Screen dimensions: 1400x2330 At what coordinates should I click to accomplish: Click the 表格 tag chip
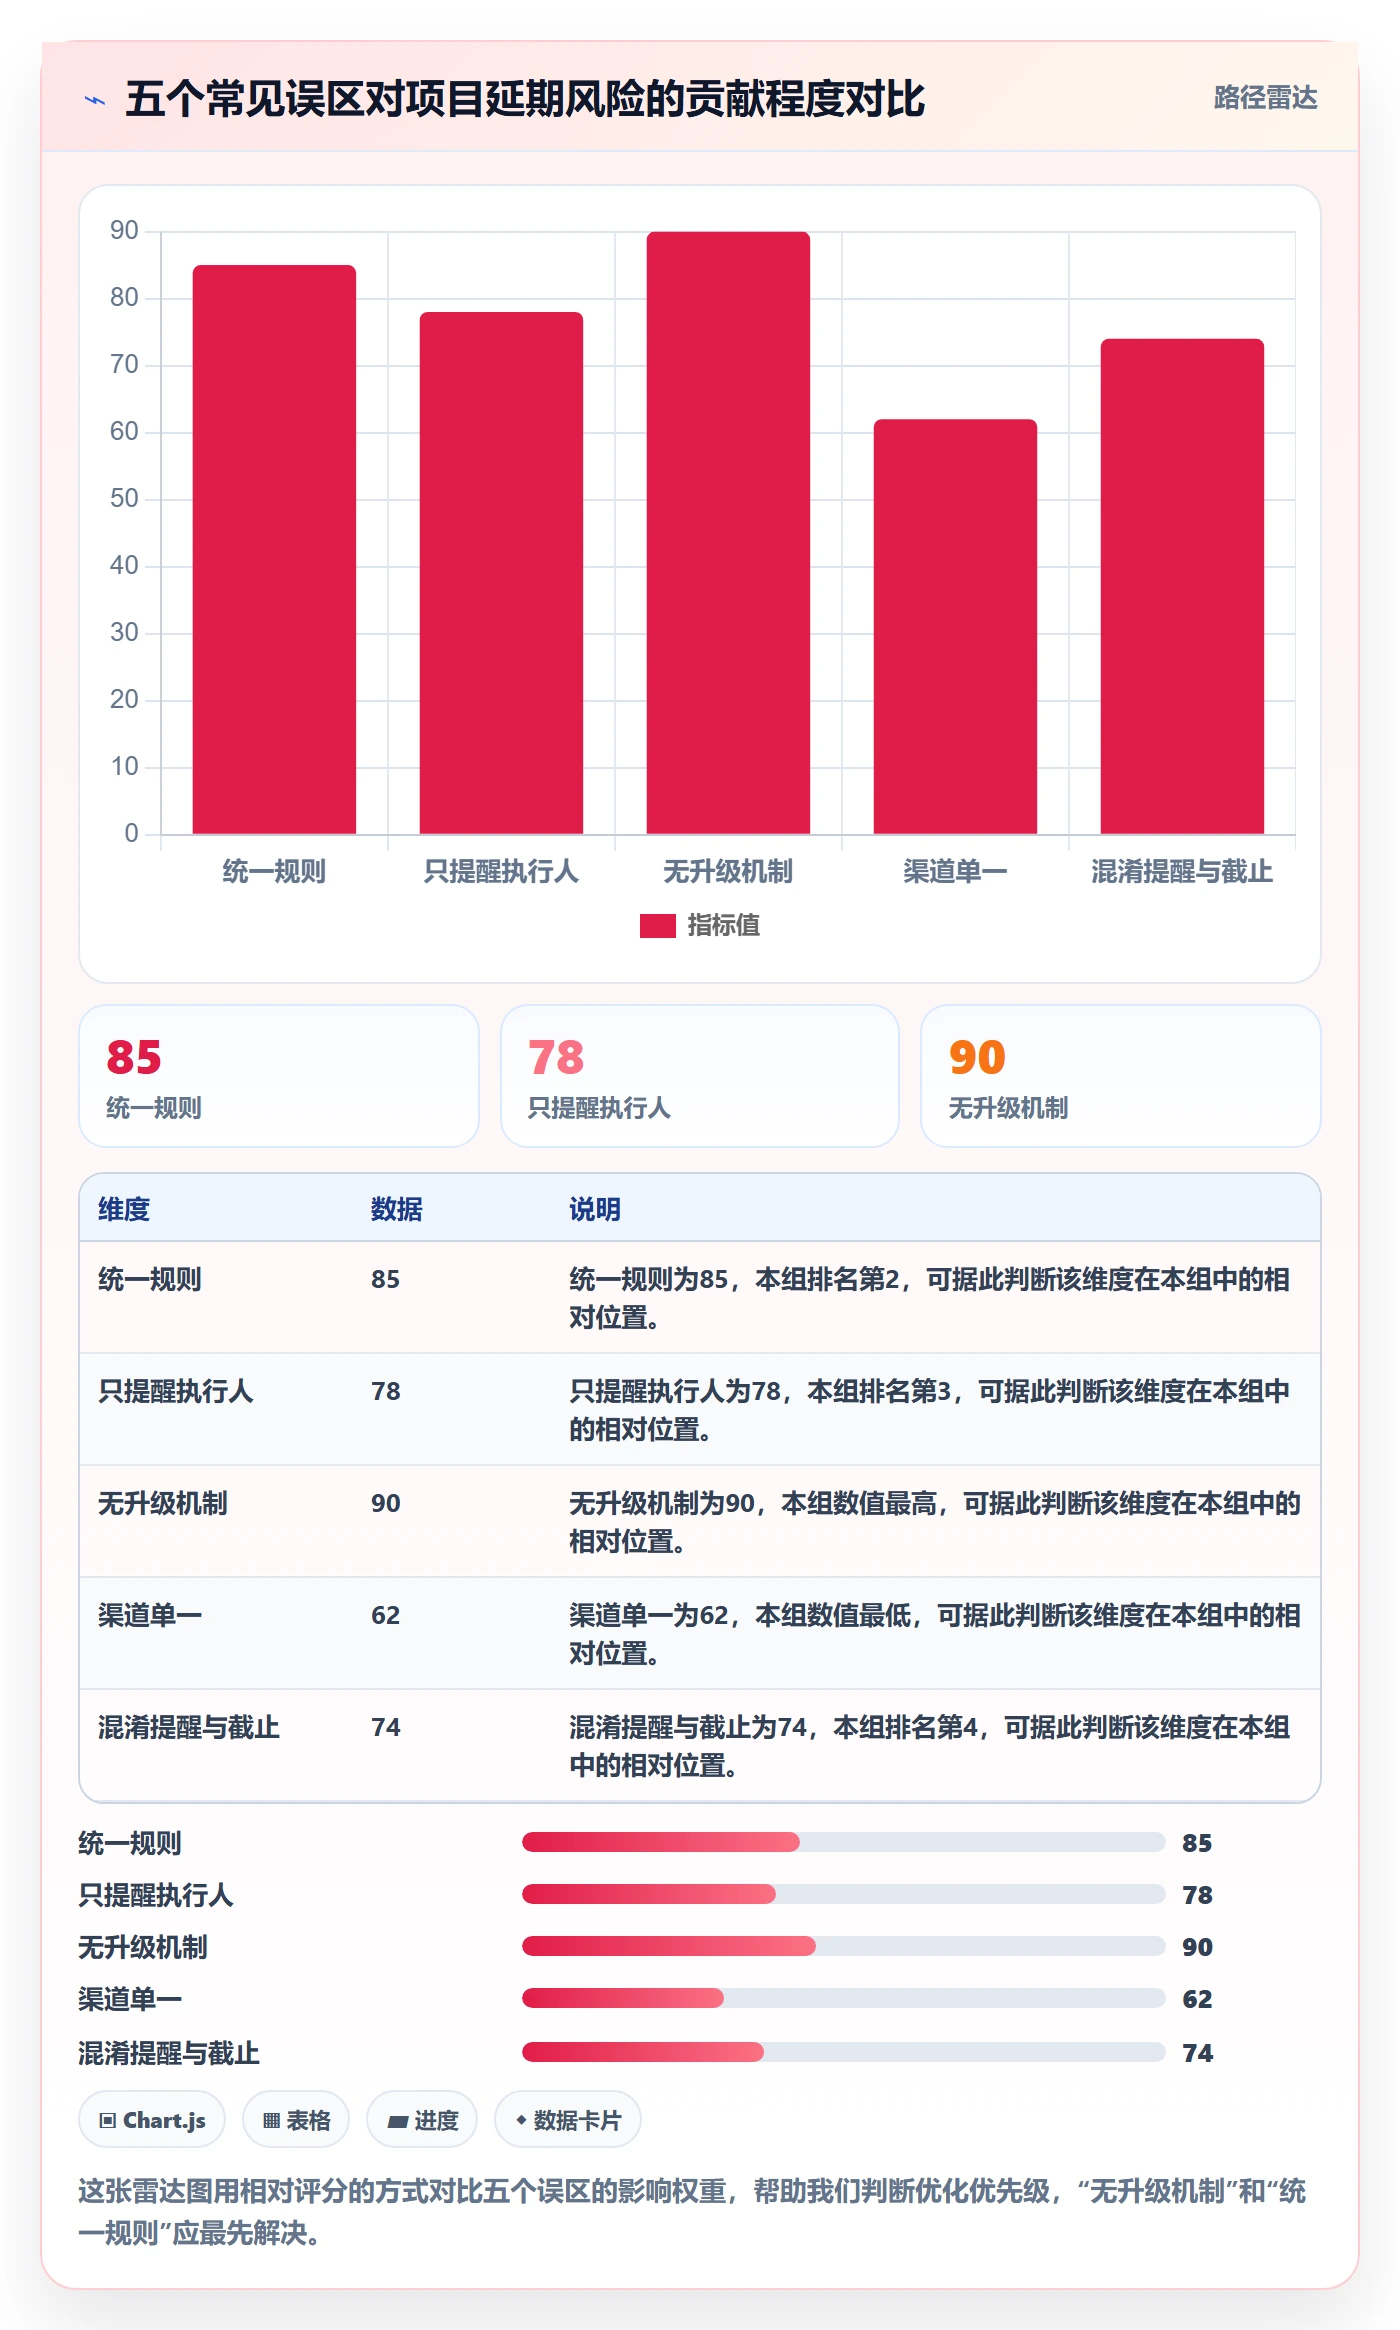[x=296, y=2119]
